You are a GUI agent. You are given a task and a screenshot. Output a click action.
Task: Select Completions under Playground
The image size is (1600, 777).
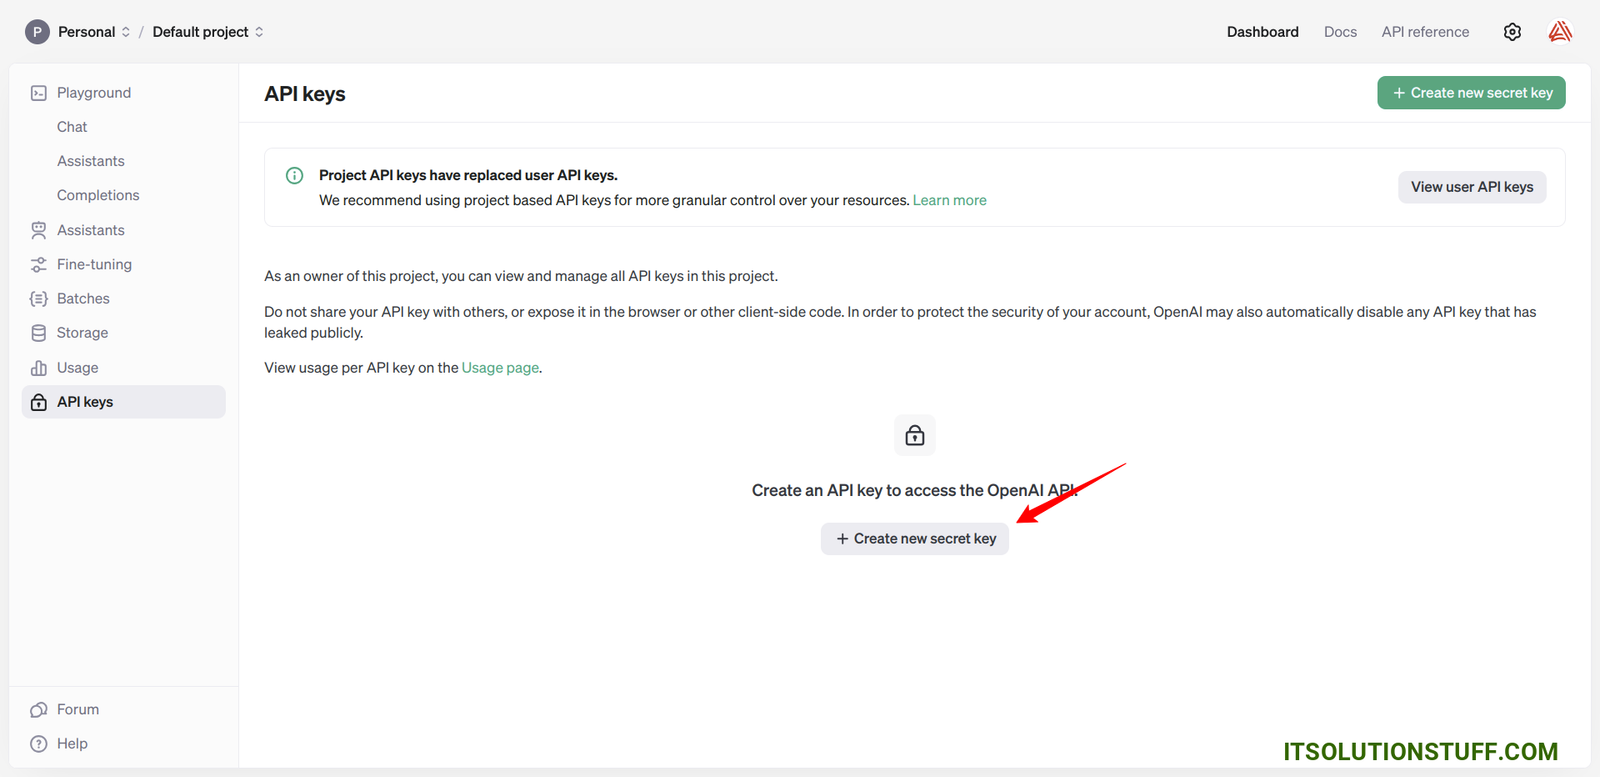[x=98, y=195]
